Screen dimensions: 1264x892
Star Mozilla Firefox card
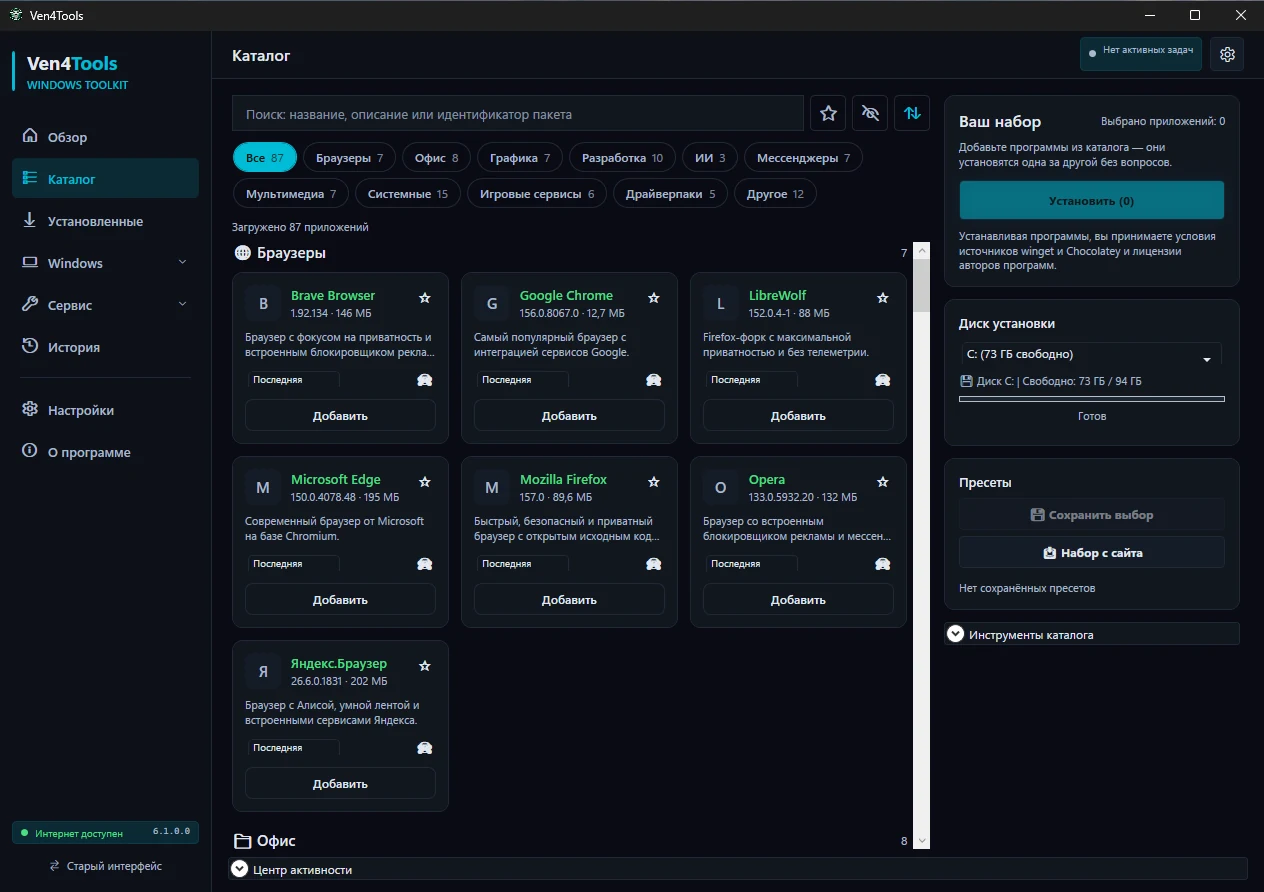pyautogui.click(x=654, y=482)
